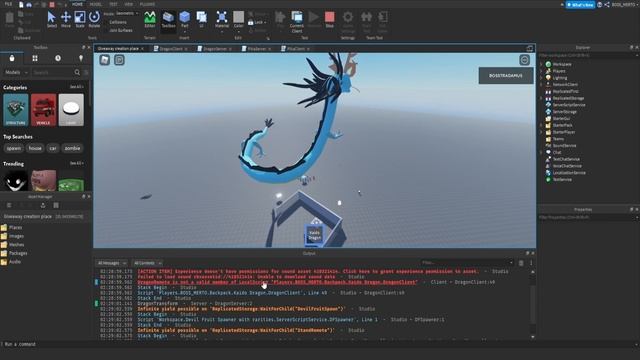Click the Toolbox search input field
The image size is (640, 360).
point(53,72)
